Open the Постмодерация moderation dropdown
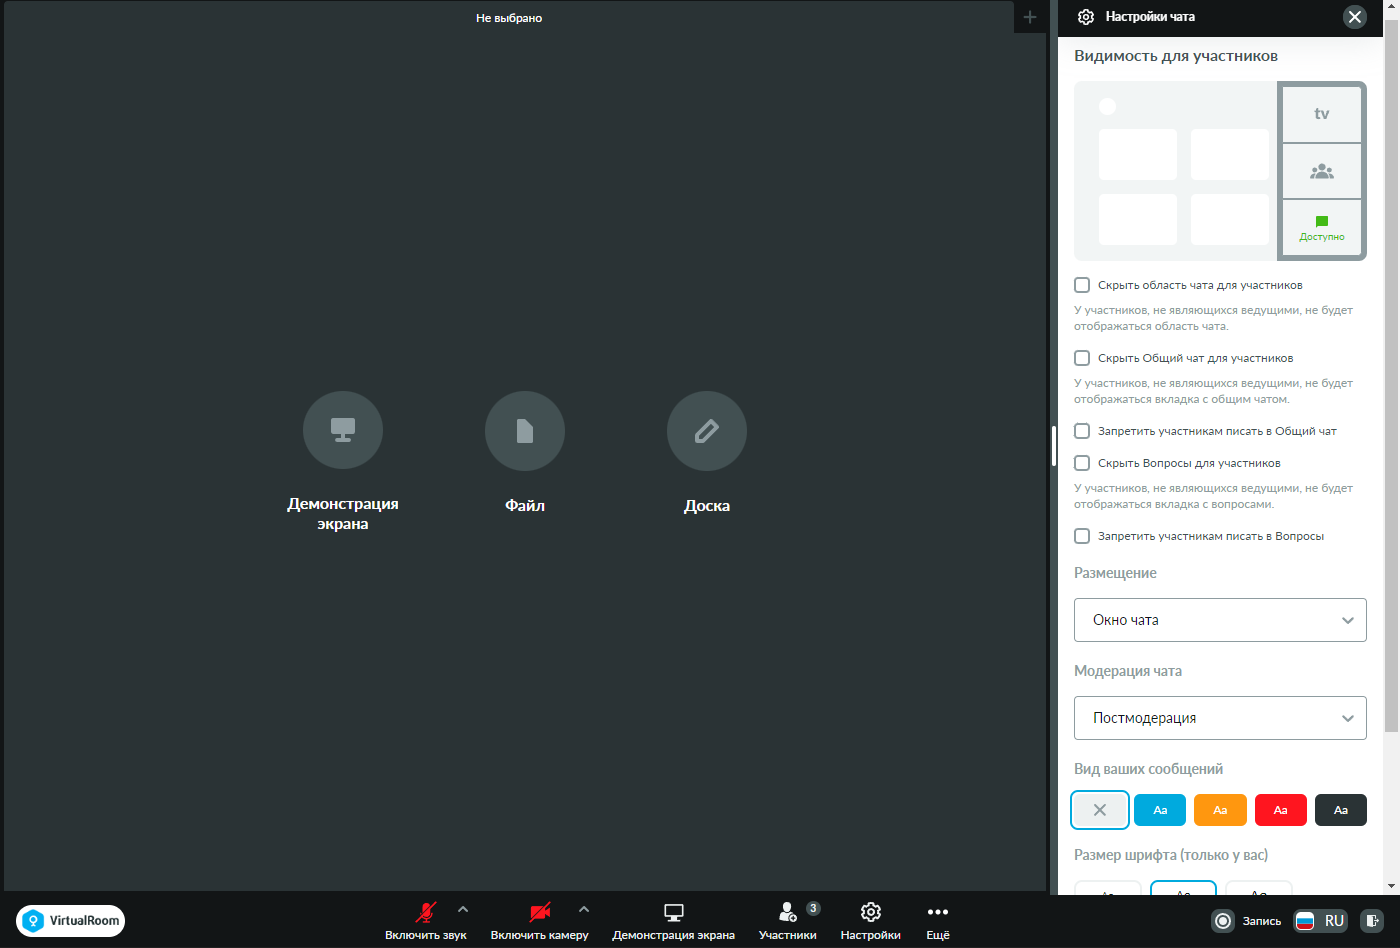The image size is (1400, 948). (x=1220, y=718)
